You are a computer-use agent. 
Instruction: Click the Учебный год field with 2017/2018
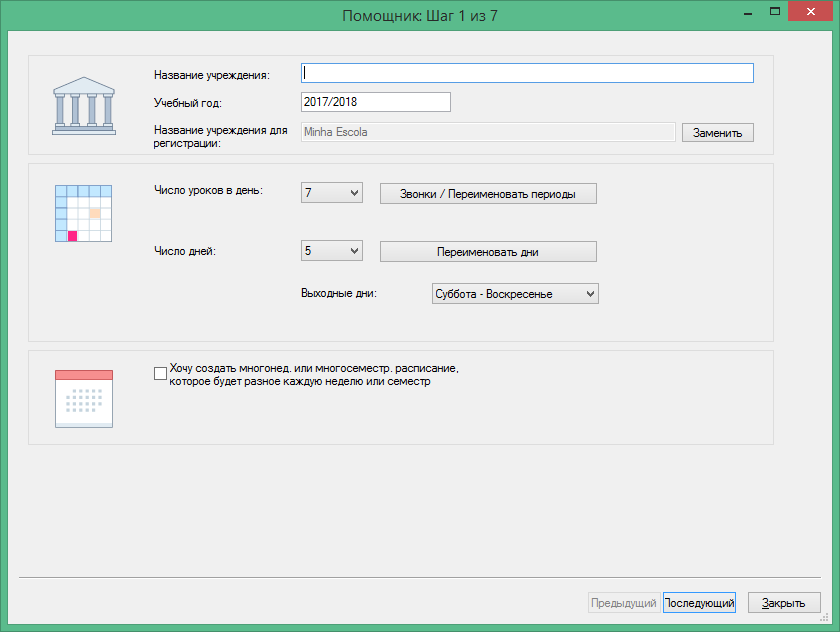click(376, 102)
